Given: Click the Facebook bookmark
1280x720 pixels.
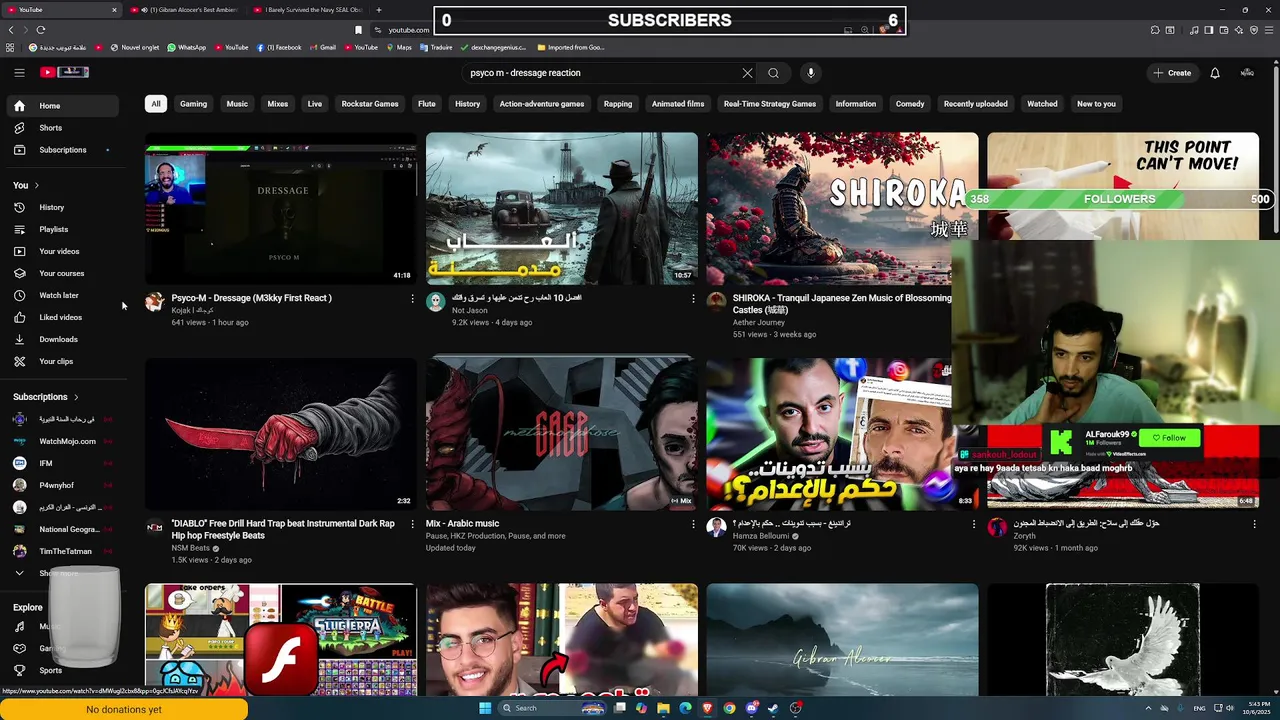Looking at the screenshot, I should [x=279, y=47].
